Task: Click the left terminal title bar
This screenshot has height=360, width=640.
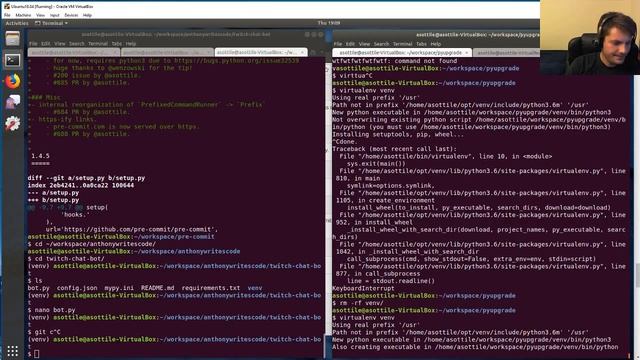Action: [176, 35]
